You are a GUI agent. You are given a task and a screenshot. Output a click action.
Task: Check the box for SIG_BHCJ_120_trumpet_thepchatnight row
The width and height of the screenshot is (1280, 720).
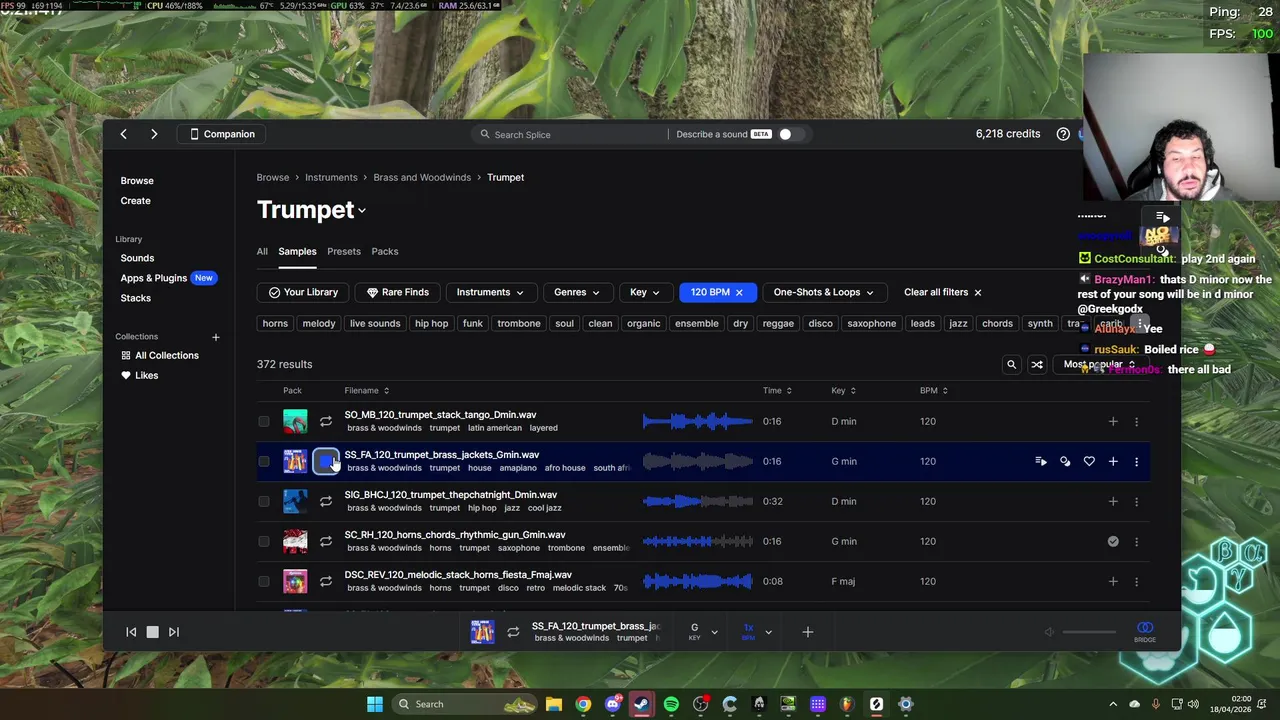[264, 501]
